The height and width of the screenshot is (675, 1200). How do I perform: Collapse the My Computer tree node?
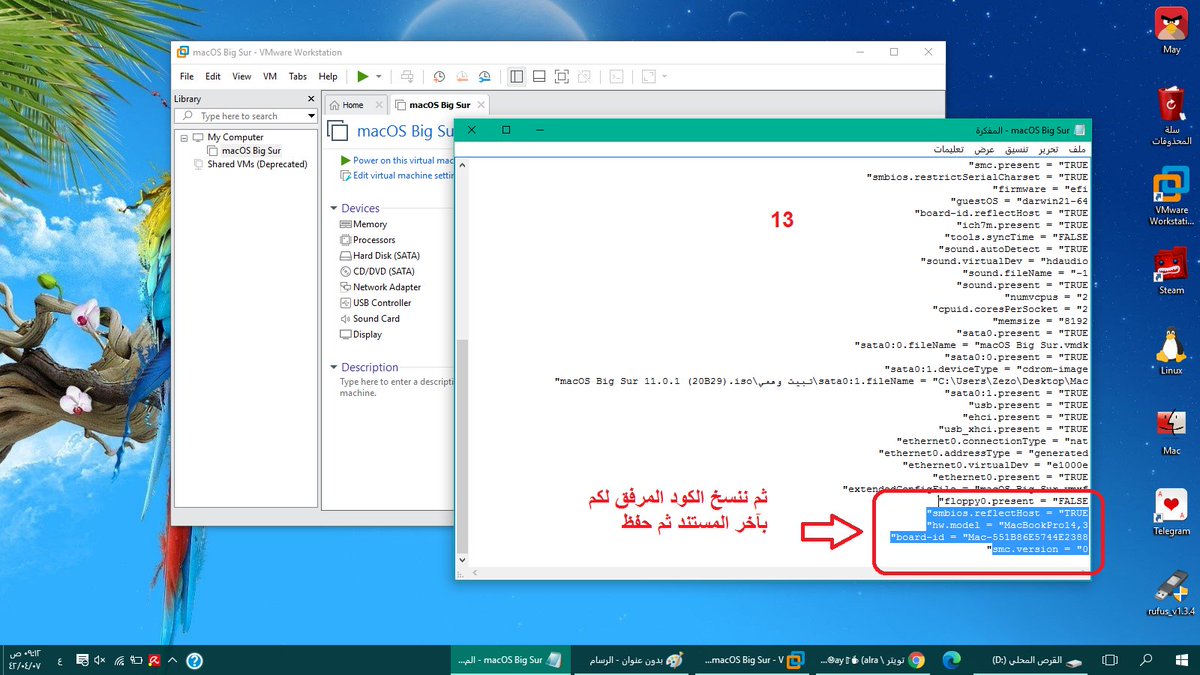pos(185,138)
